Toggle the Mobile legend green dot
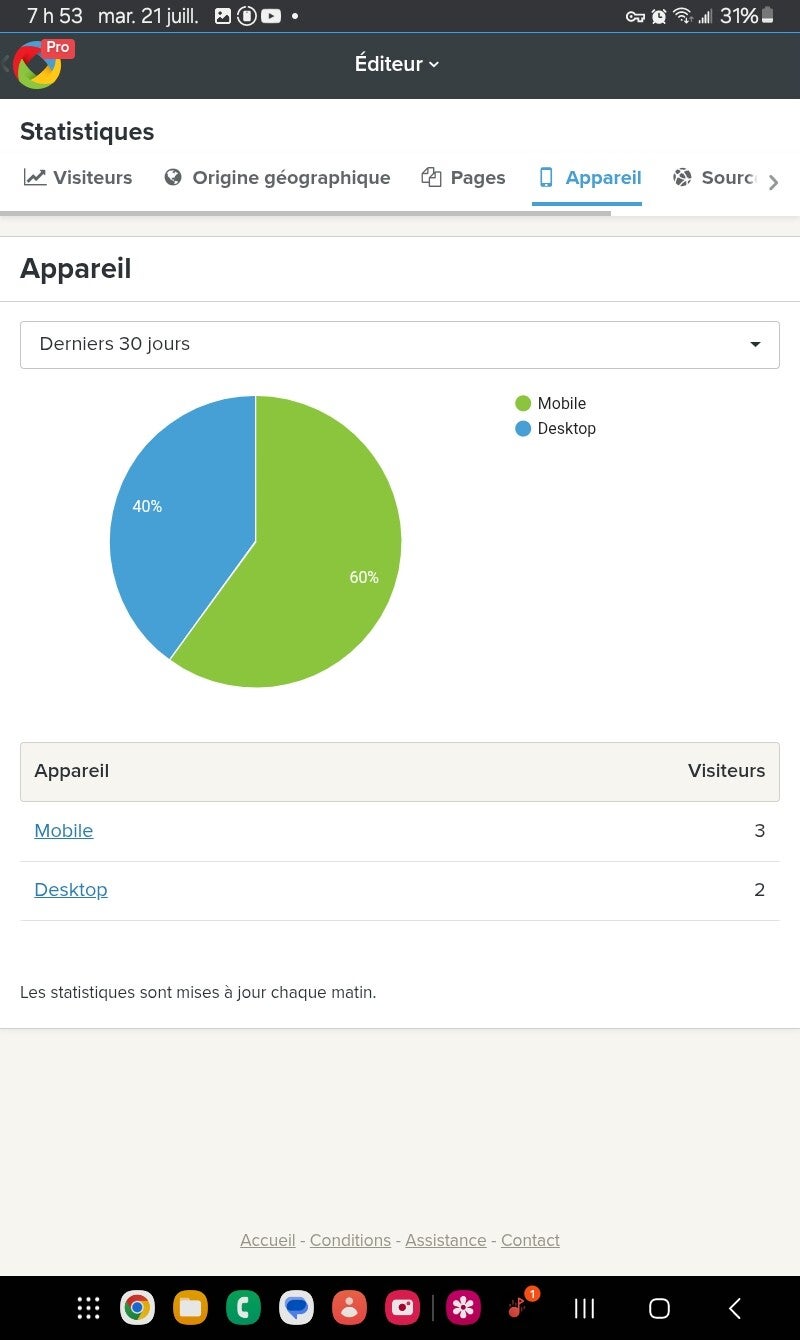 point(523,404)
